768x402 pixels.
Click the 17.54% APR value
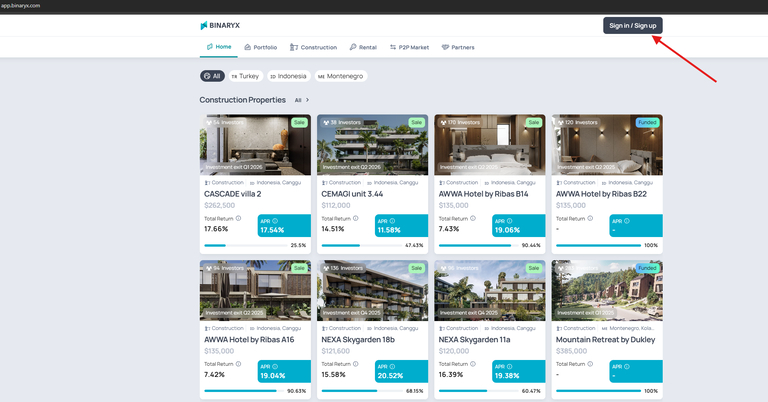(272, 230)
